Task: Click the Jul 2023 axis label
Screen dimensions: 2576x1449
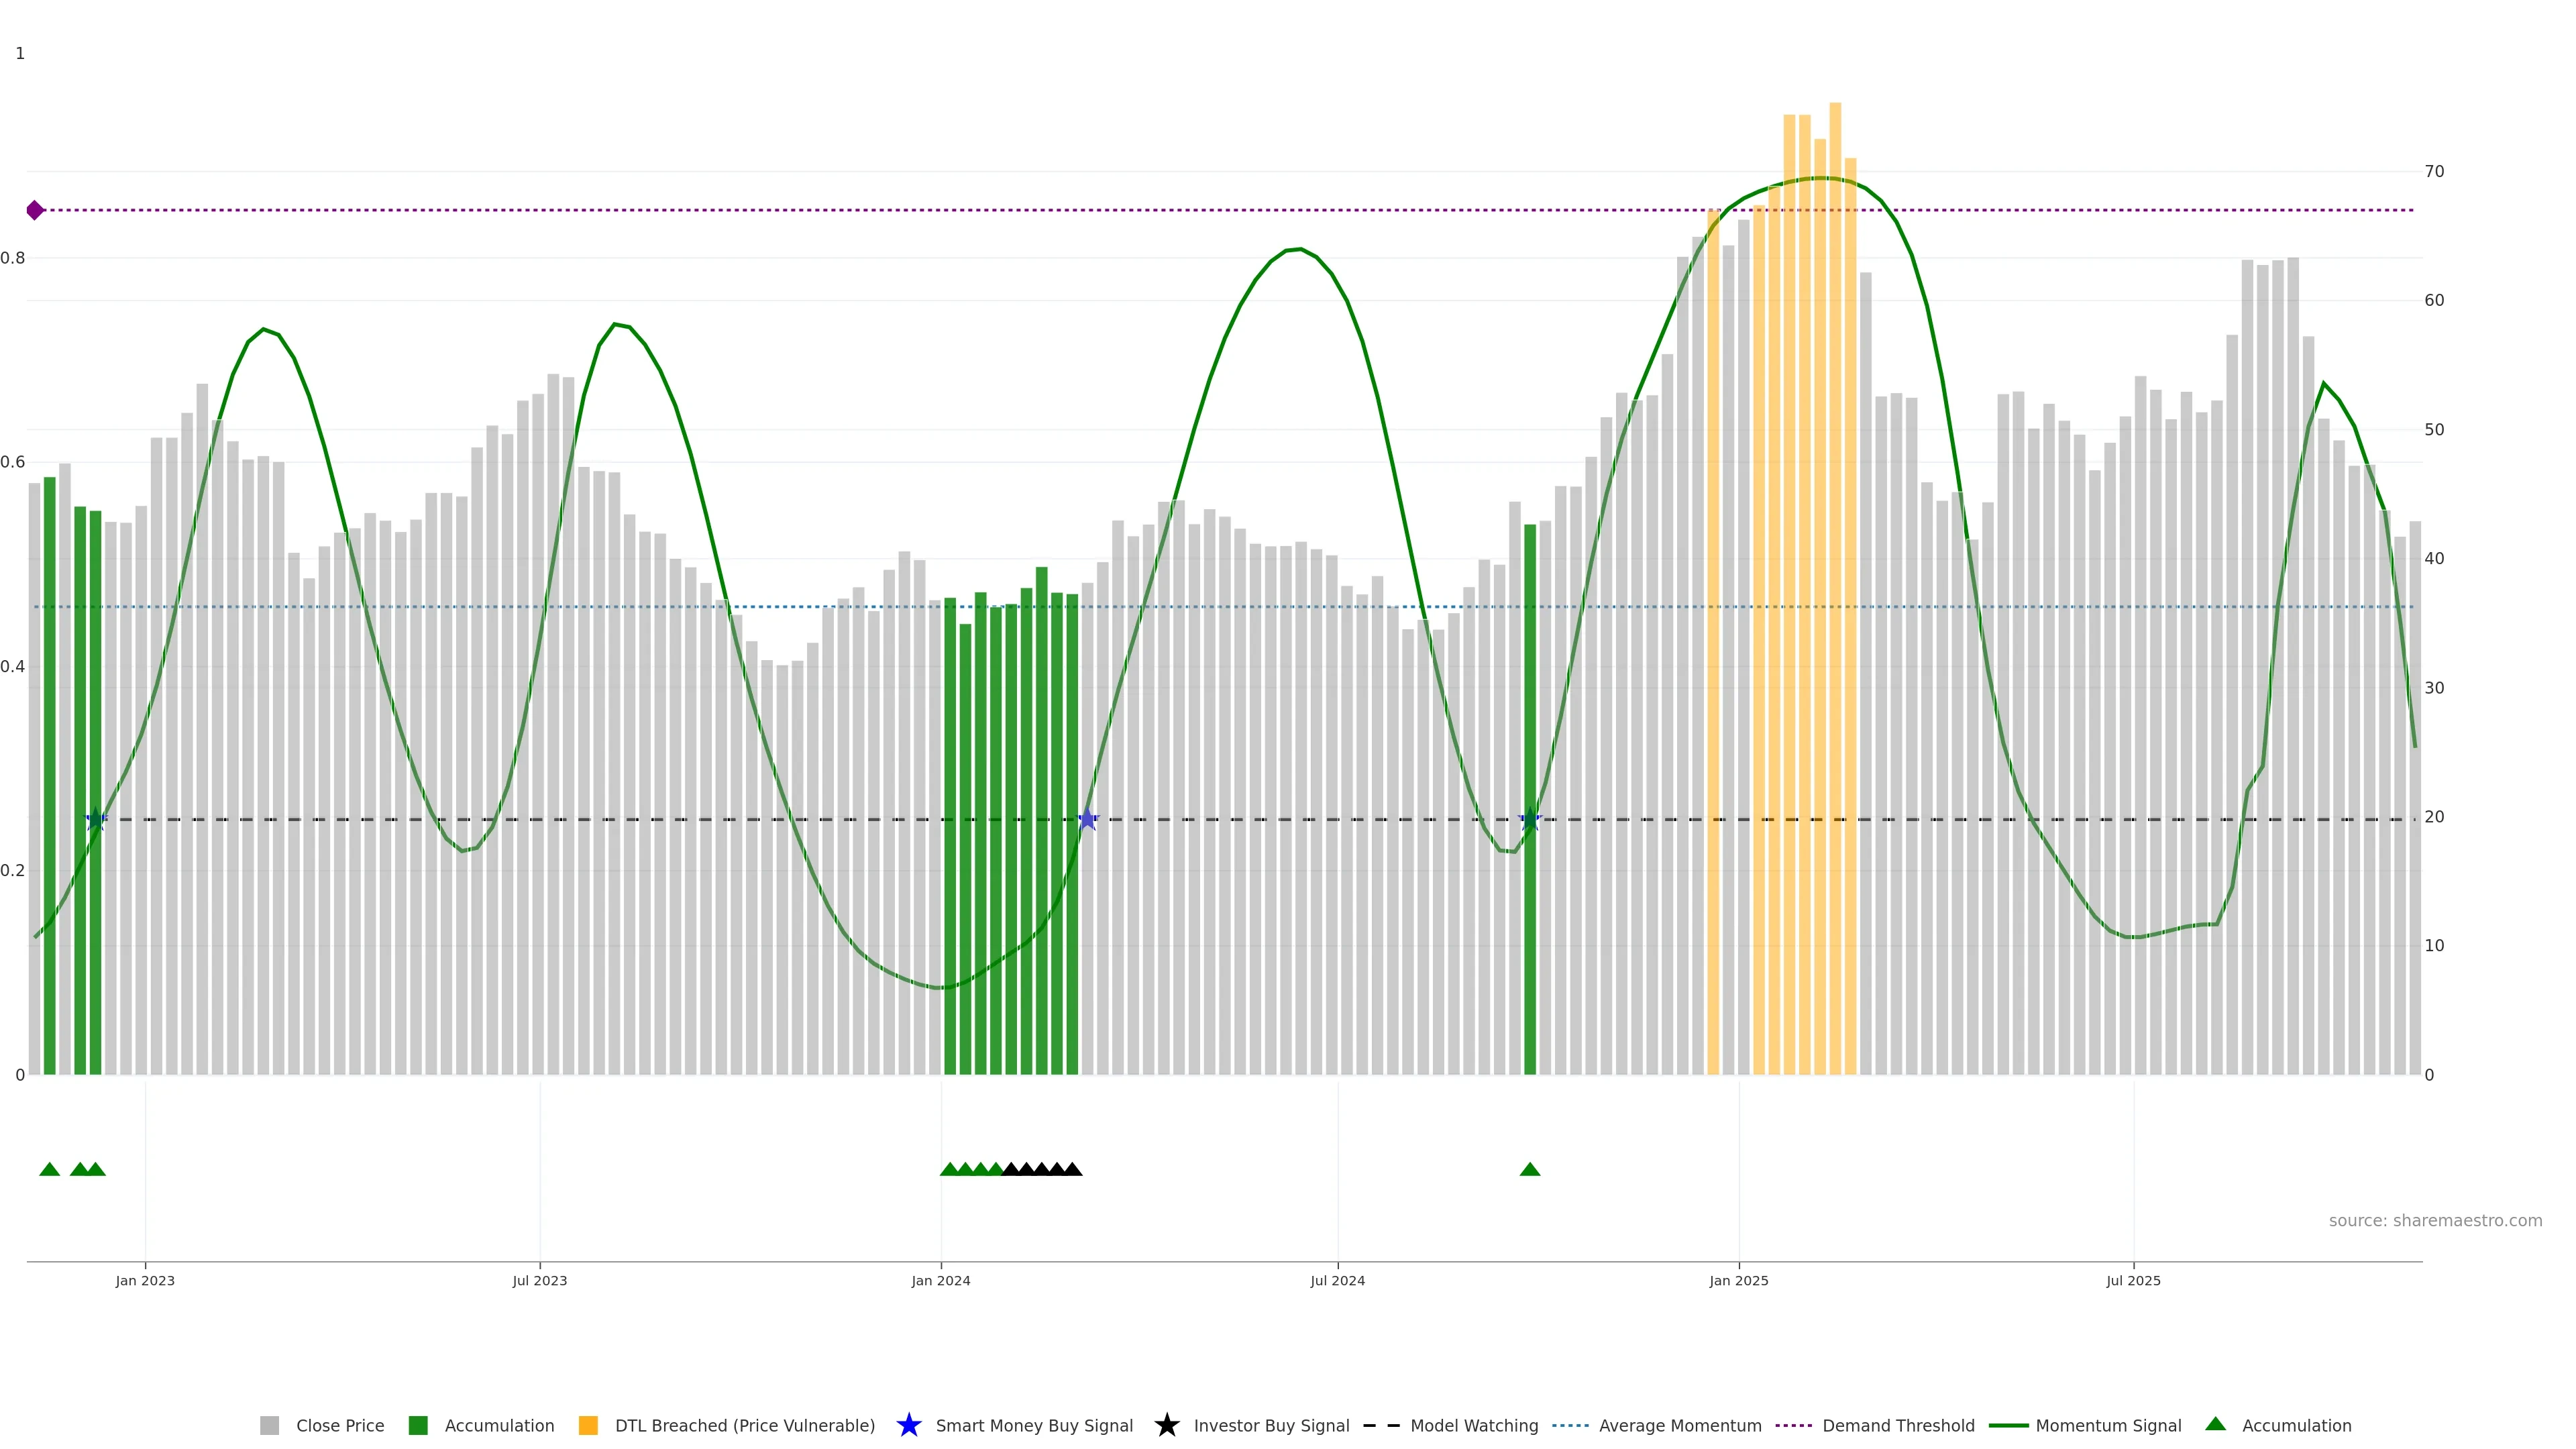Action: click(540, 1281)
